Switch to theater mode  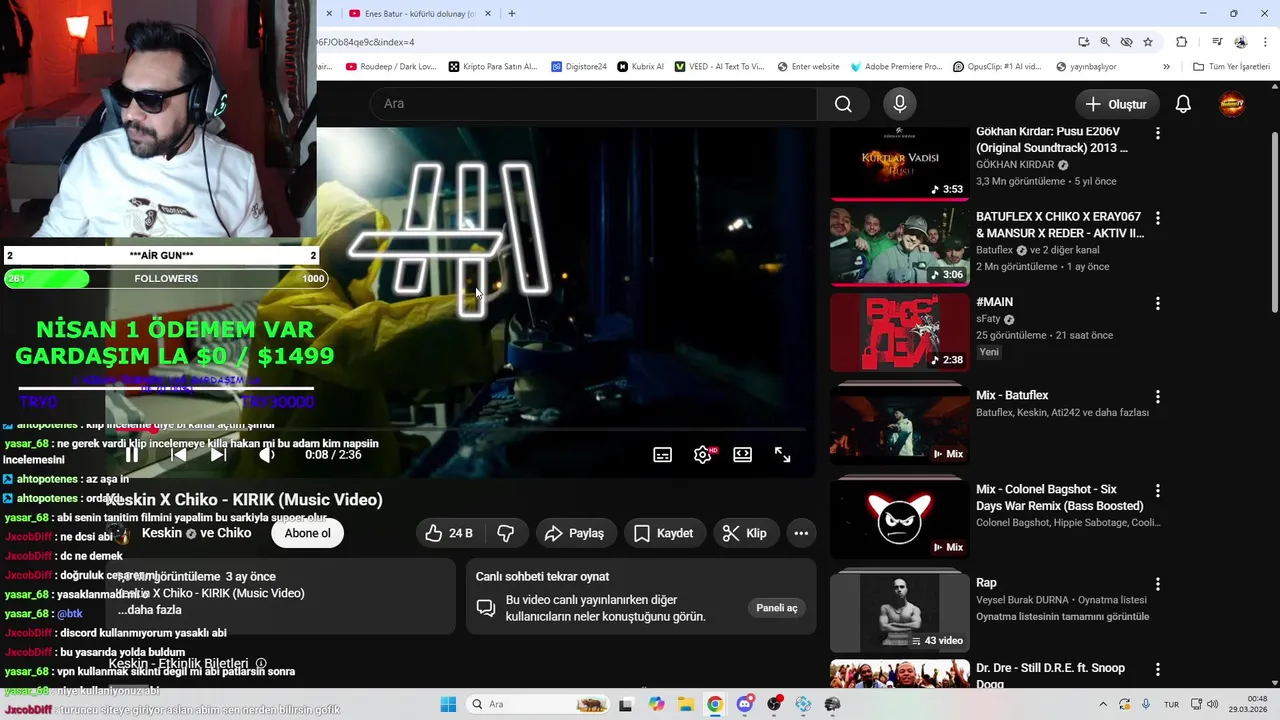point(742,455)
